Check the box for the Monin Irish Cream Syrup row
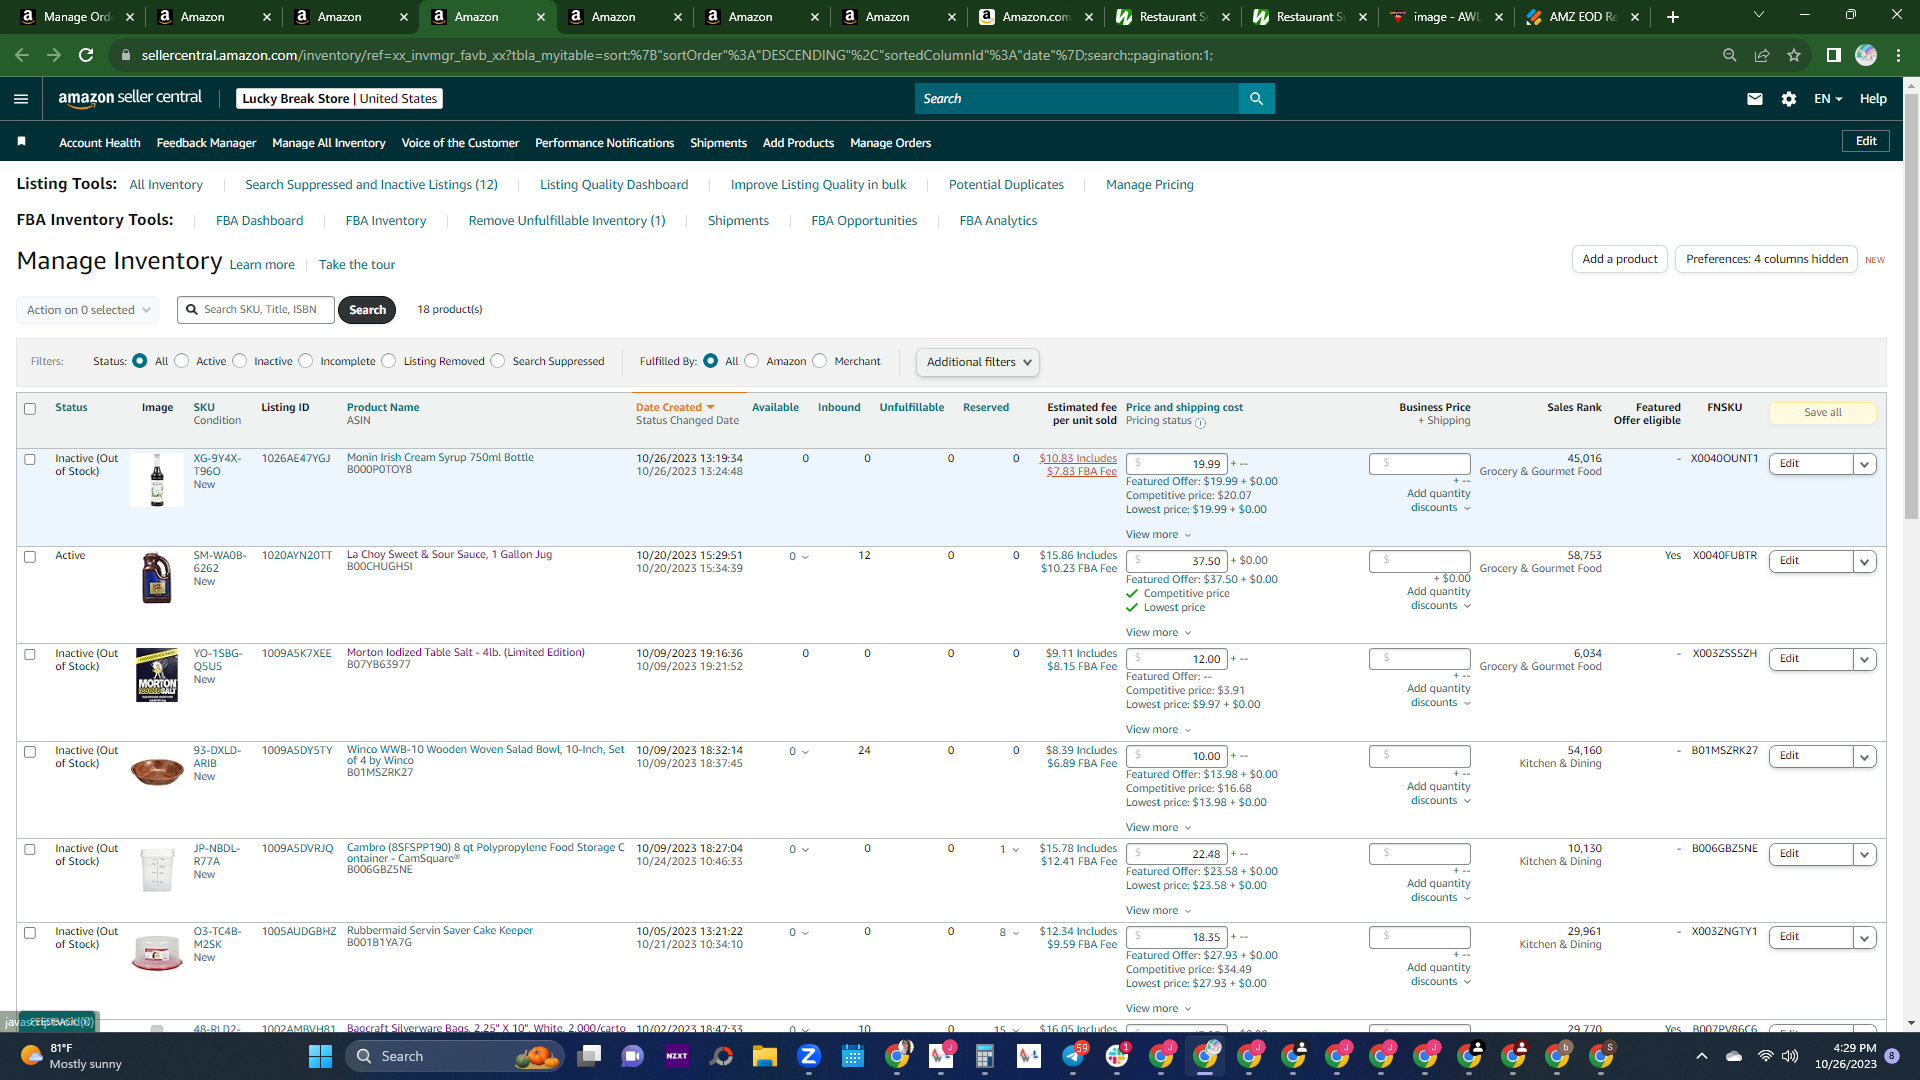This screenshot has height=1080, width=1920. (x=30, y=460)
